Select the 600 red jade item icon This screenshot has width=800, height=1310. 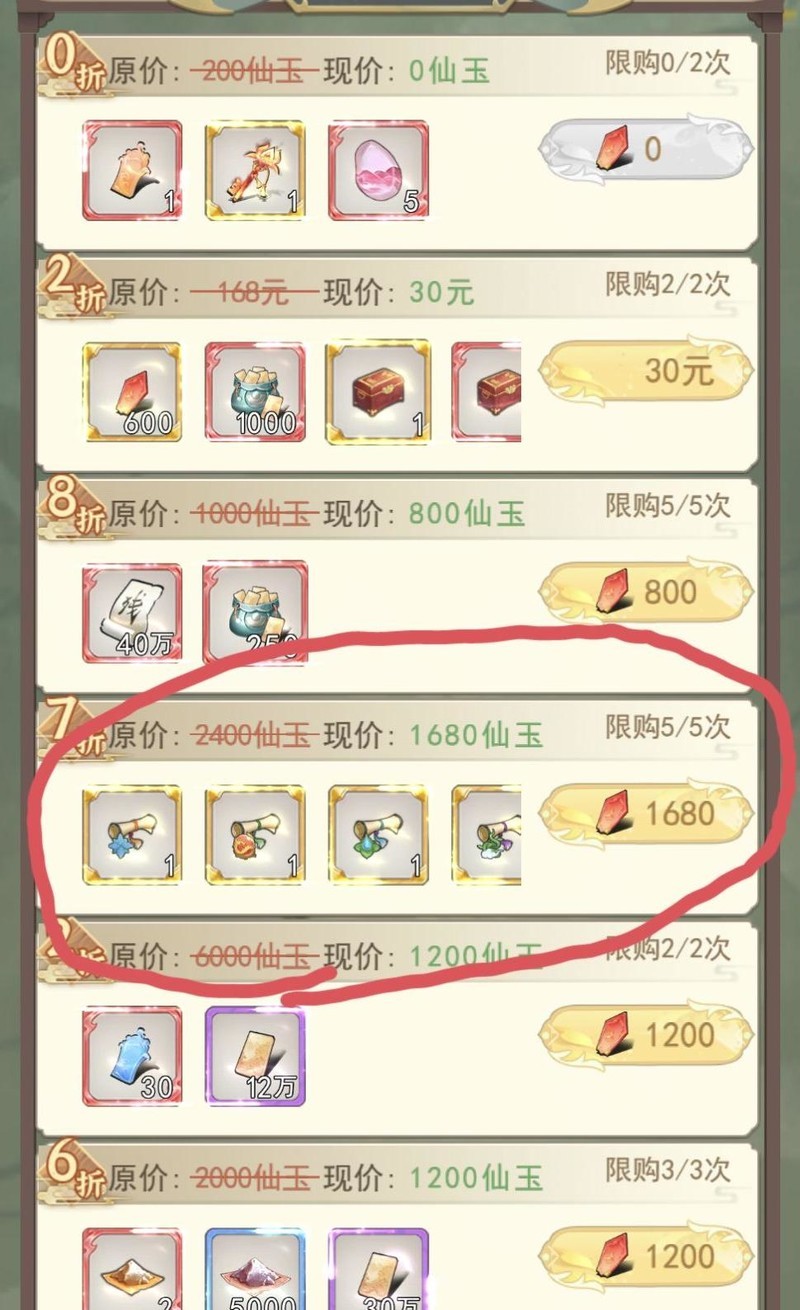132,392
